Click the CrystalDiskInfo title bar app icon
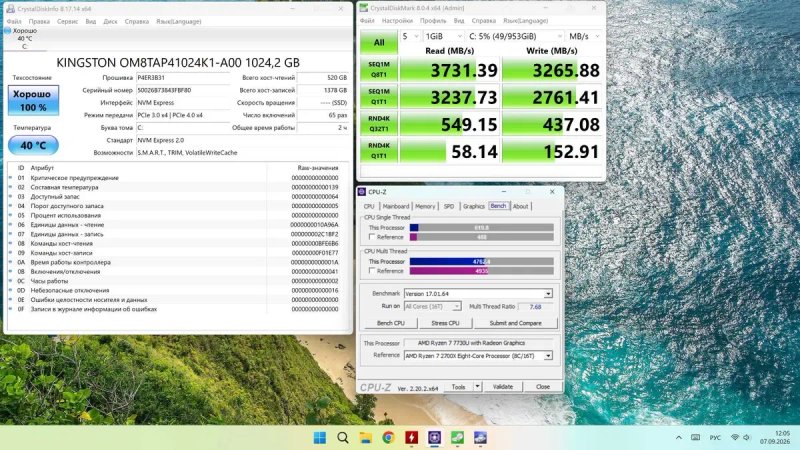This screenshot has height=450, width=800. (x=10, y=9)
